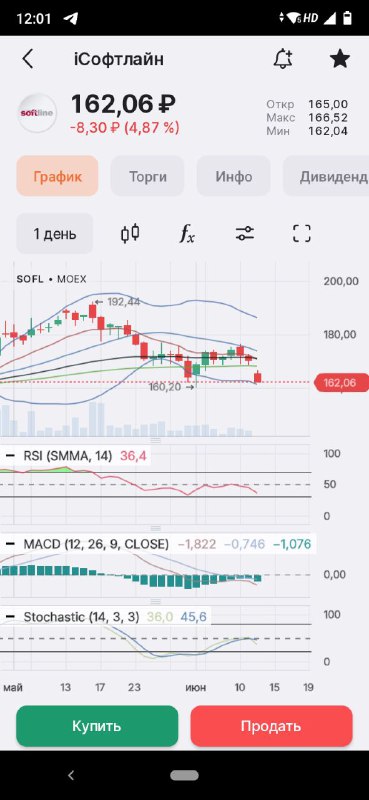Switch to the Торги tab
The height and width of the screenshot is (800, 369).
147,177
